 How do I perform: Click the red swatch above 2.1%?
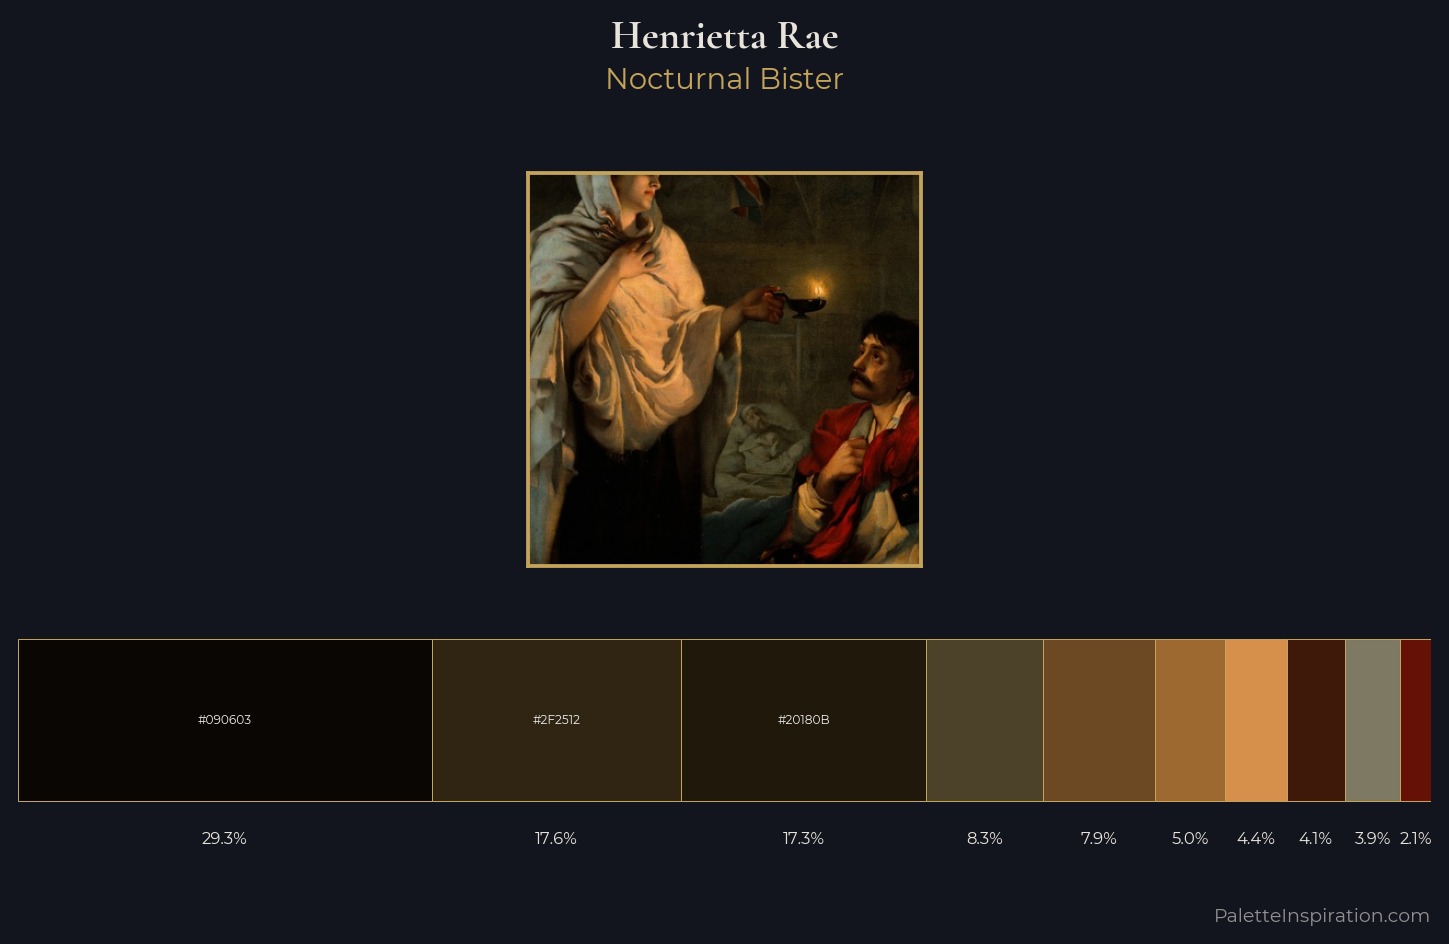pos(1416,720)
